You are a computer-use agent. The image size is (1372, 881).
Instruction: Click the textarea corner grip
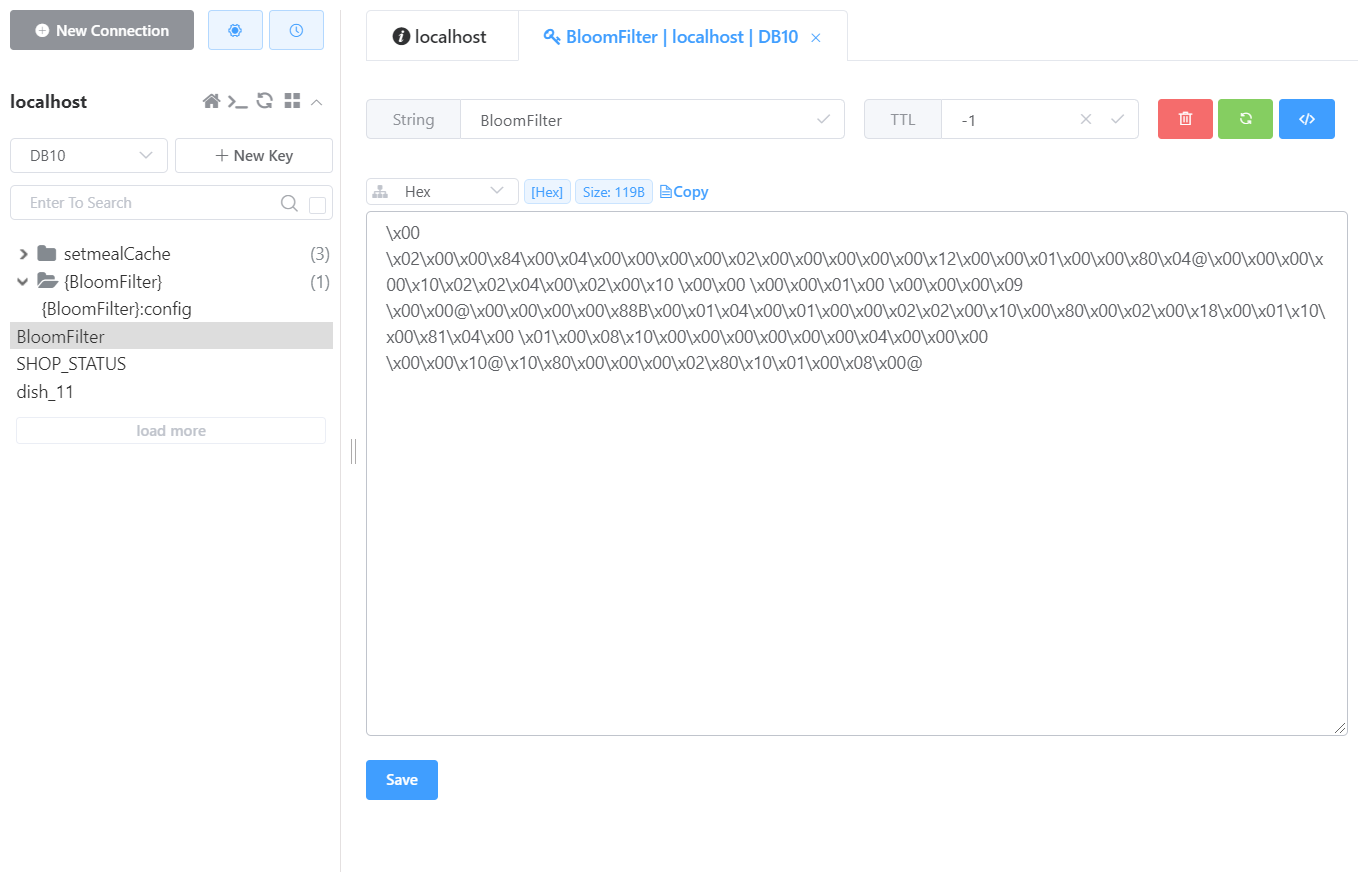point(1340,728)
